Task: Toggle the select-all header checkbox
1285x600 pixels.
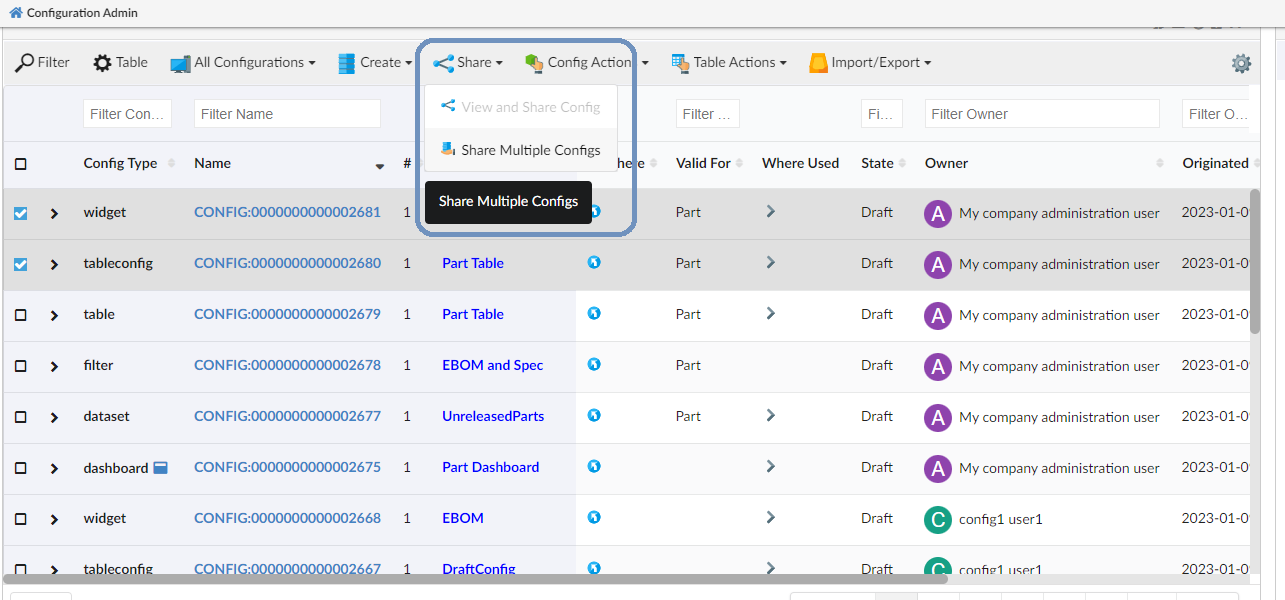Action: pos(21,164)
